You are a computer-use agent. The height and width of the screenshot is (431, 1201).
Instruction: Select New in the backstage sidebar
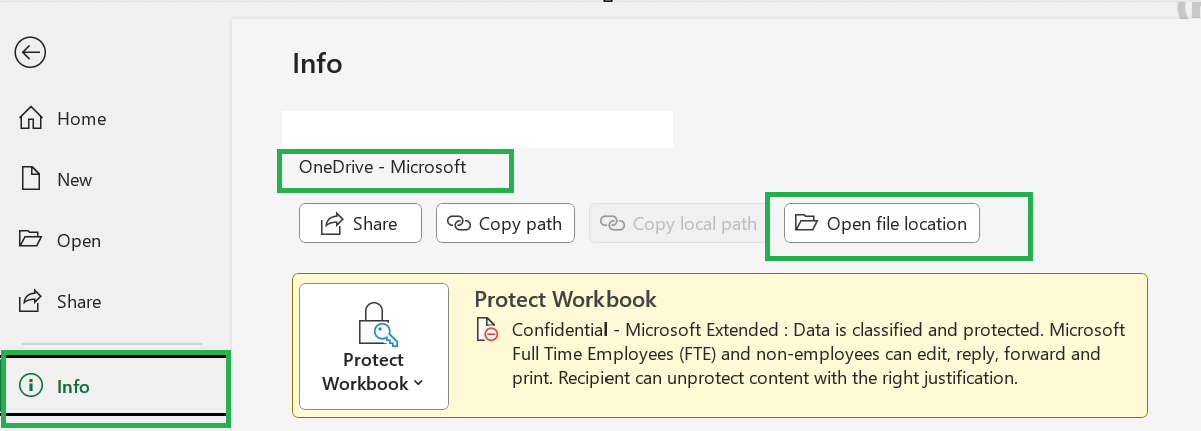[x=56, y=180]
